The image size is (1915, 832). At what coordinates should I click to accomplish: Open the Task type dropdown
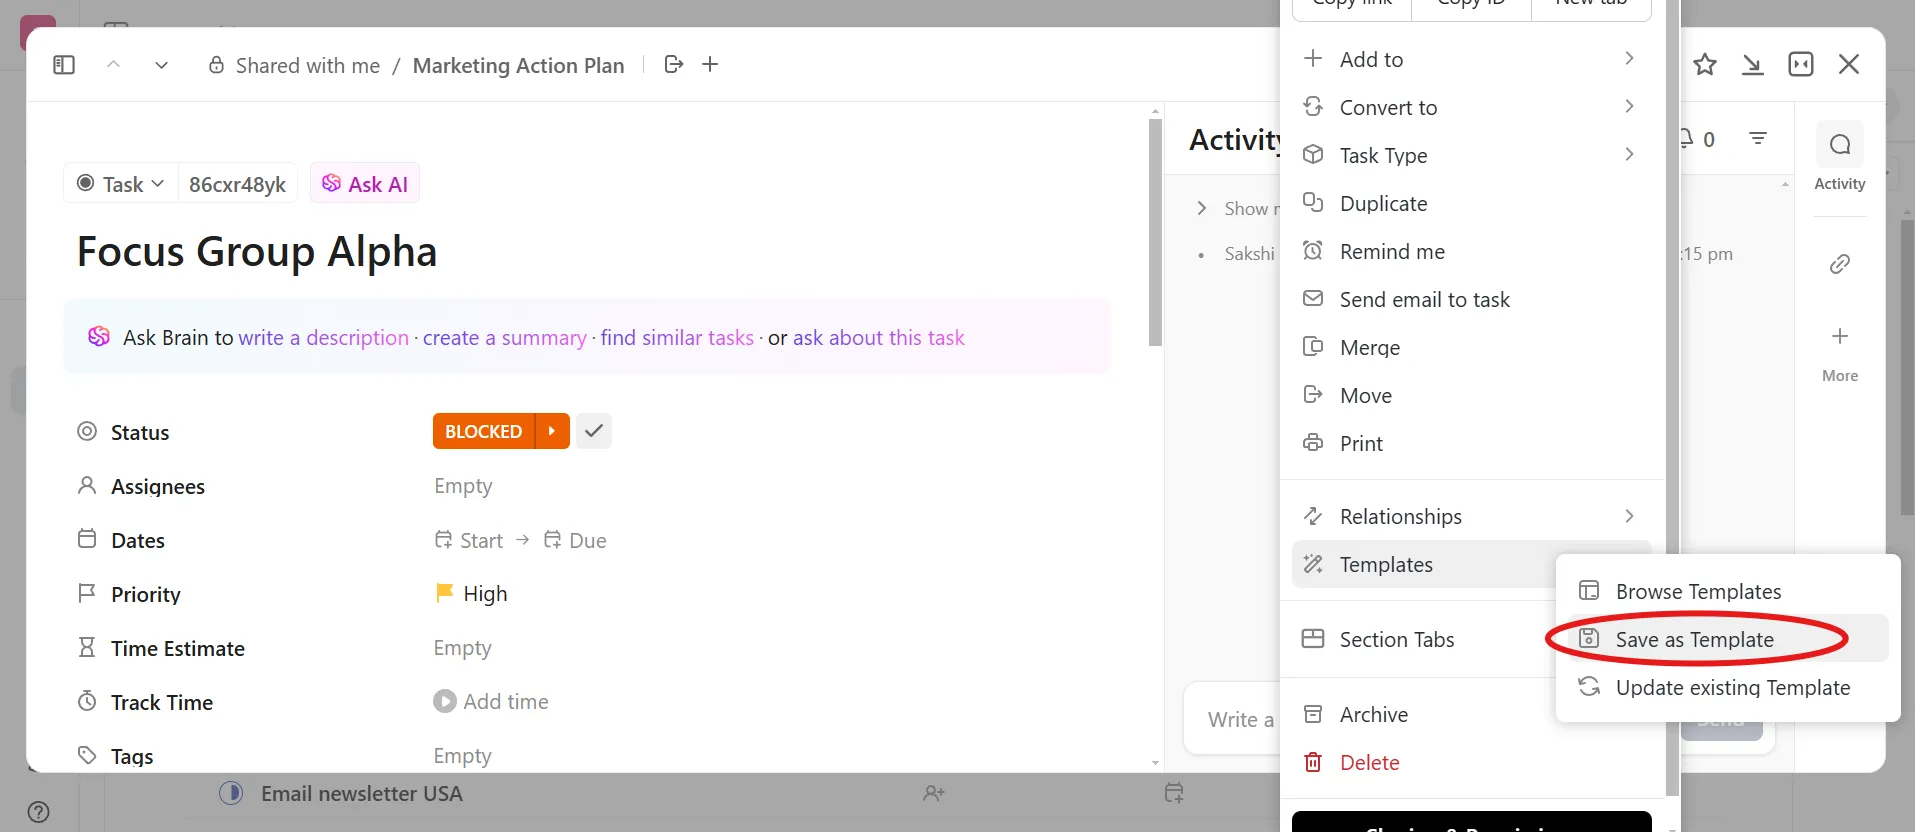tap(121, 184)
